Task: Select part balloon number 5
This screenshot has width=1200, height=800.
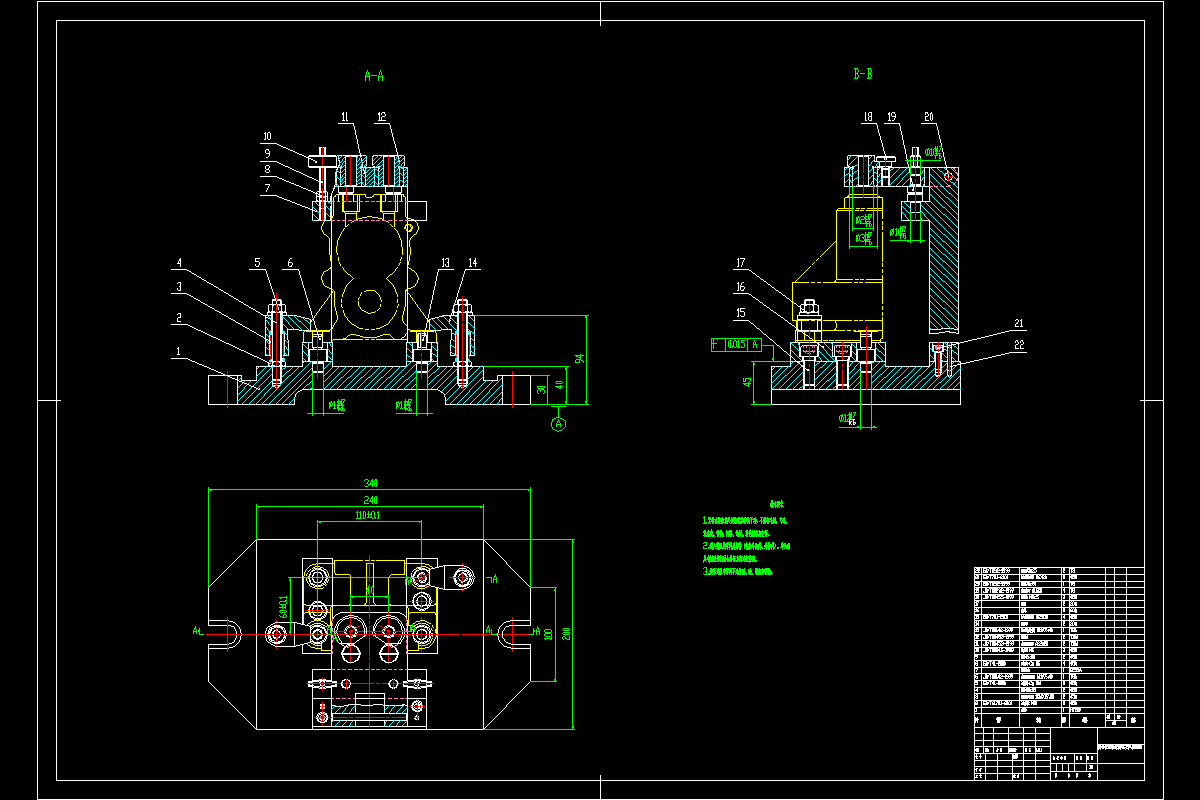Action: coord(256,263)
